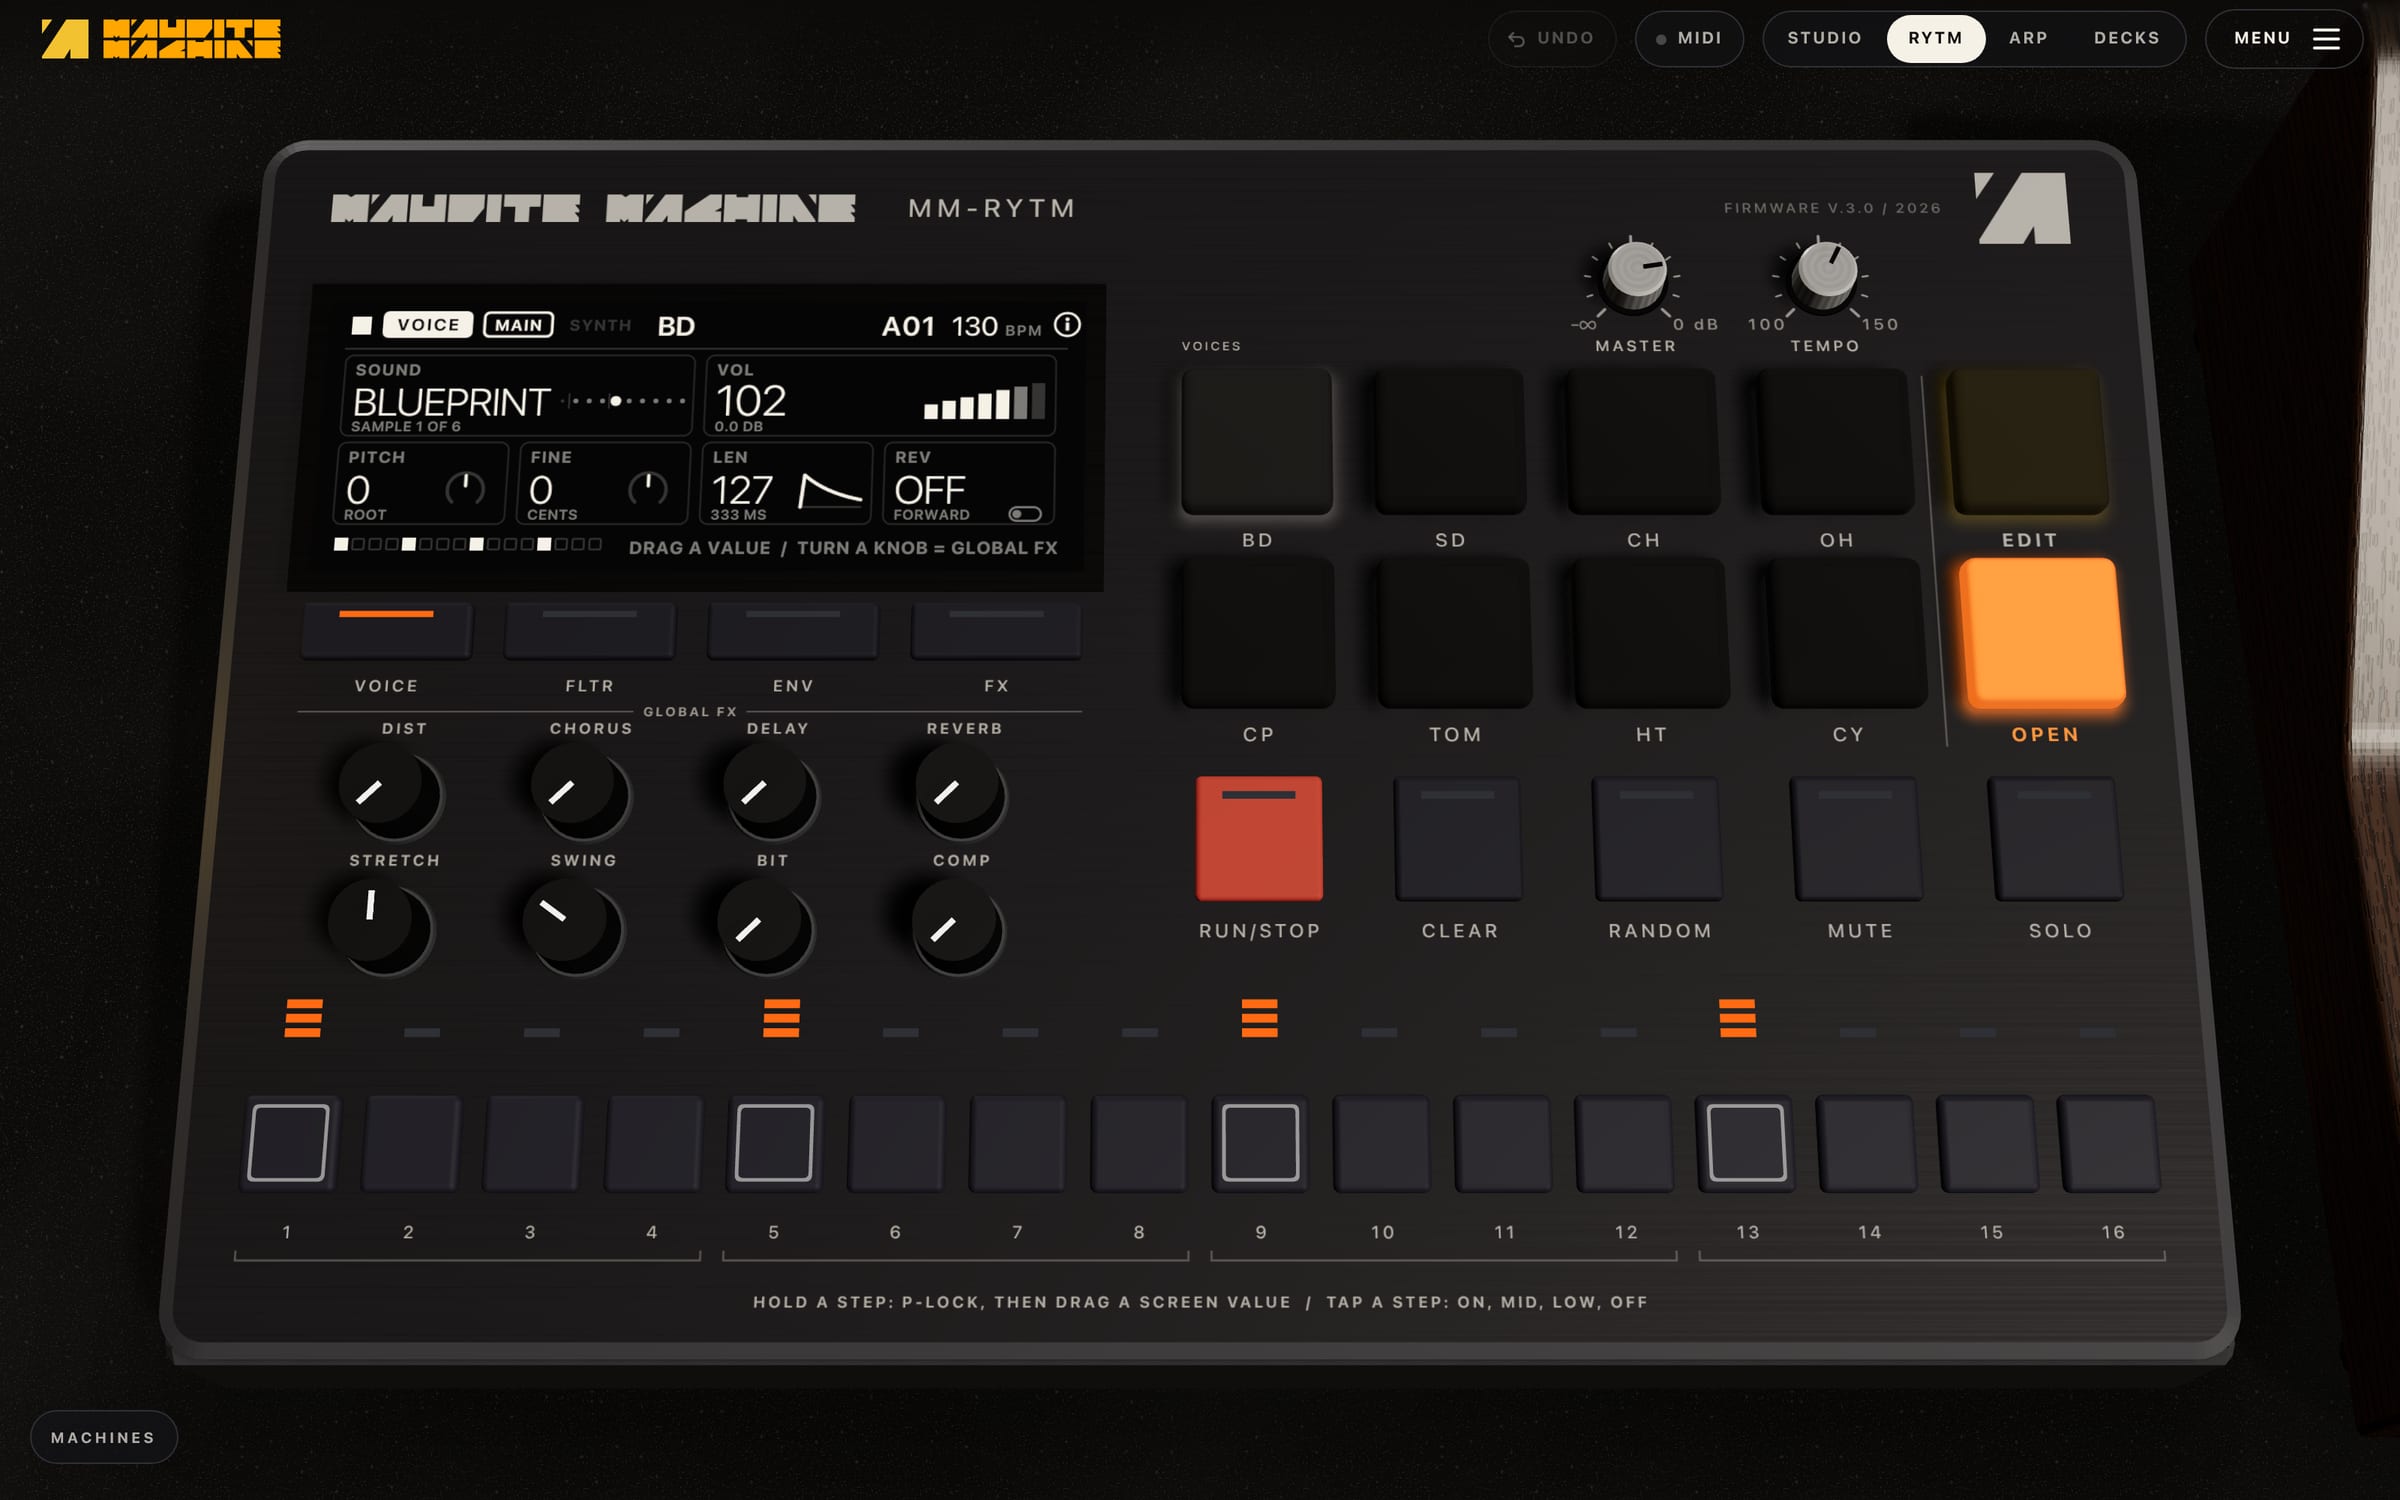Click the RANDOM button
2400x1500 pixels.
point(1658,838)
